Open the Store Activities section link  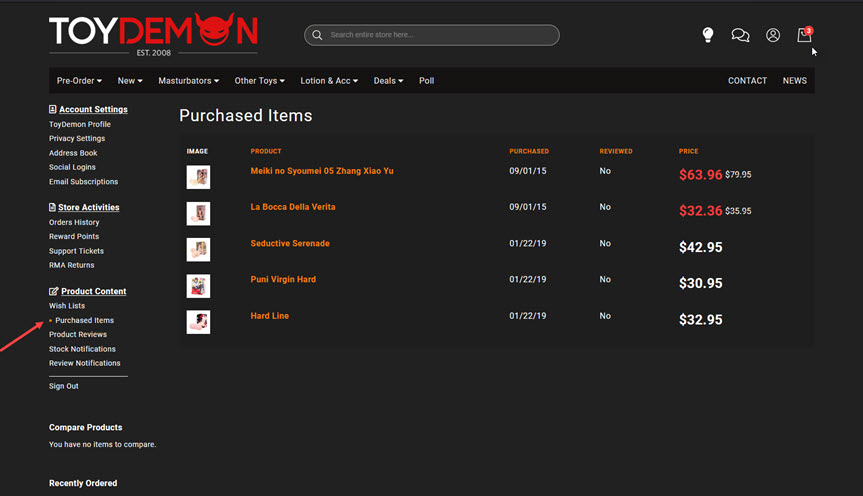pyautogui.click(x=89, y=207)
